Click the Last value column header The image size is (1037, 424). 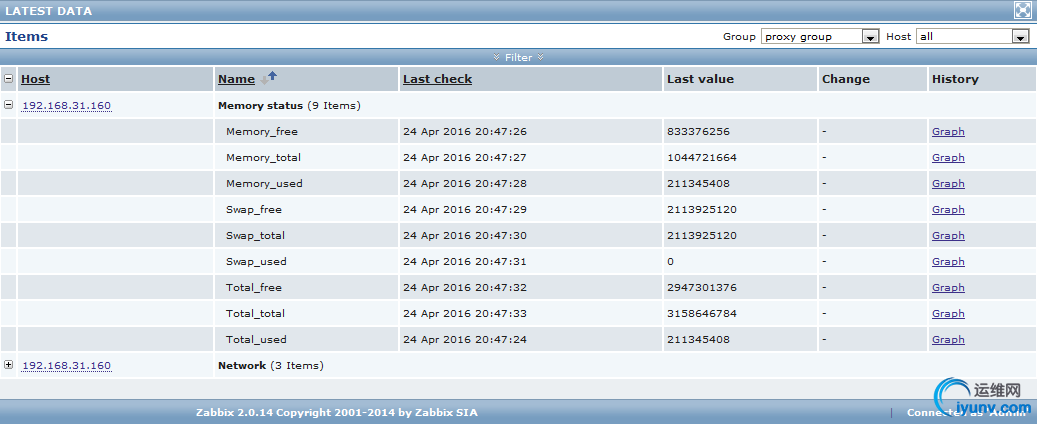coord(700,79)
